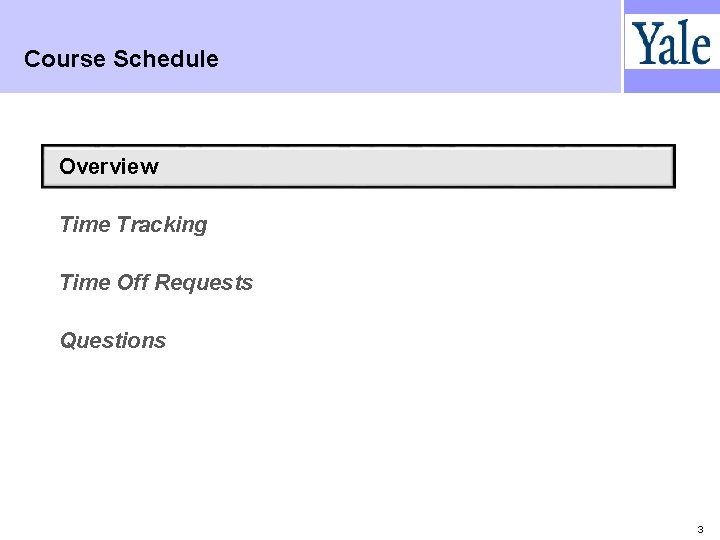
Task: Click the Yale logo
Action: (671, 42)
